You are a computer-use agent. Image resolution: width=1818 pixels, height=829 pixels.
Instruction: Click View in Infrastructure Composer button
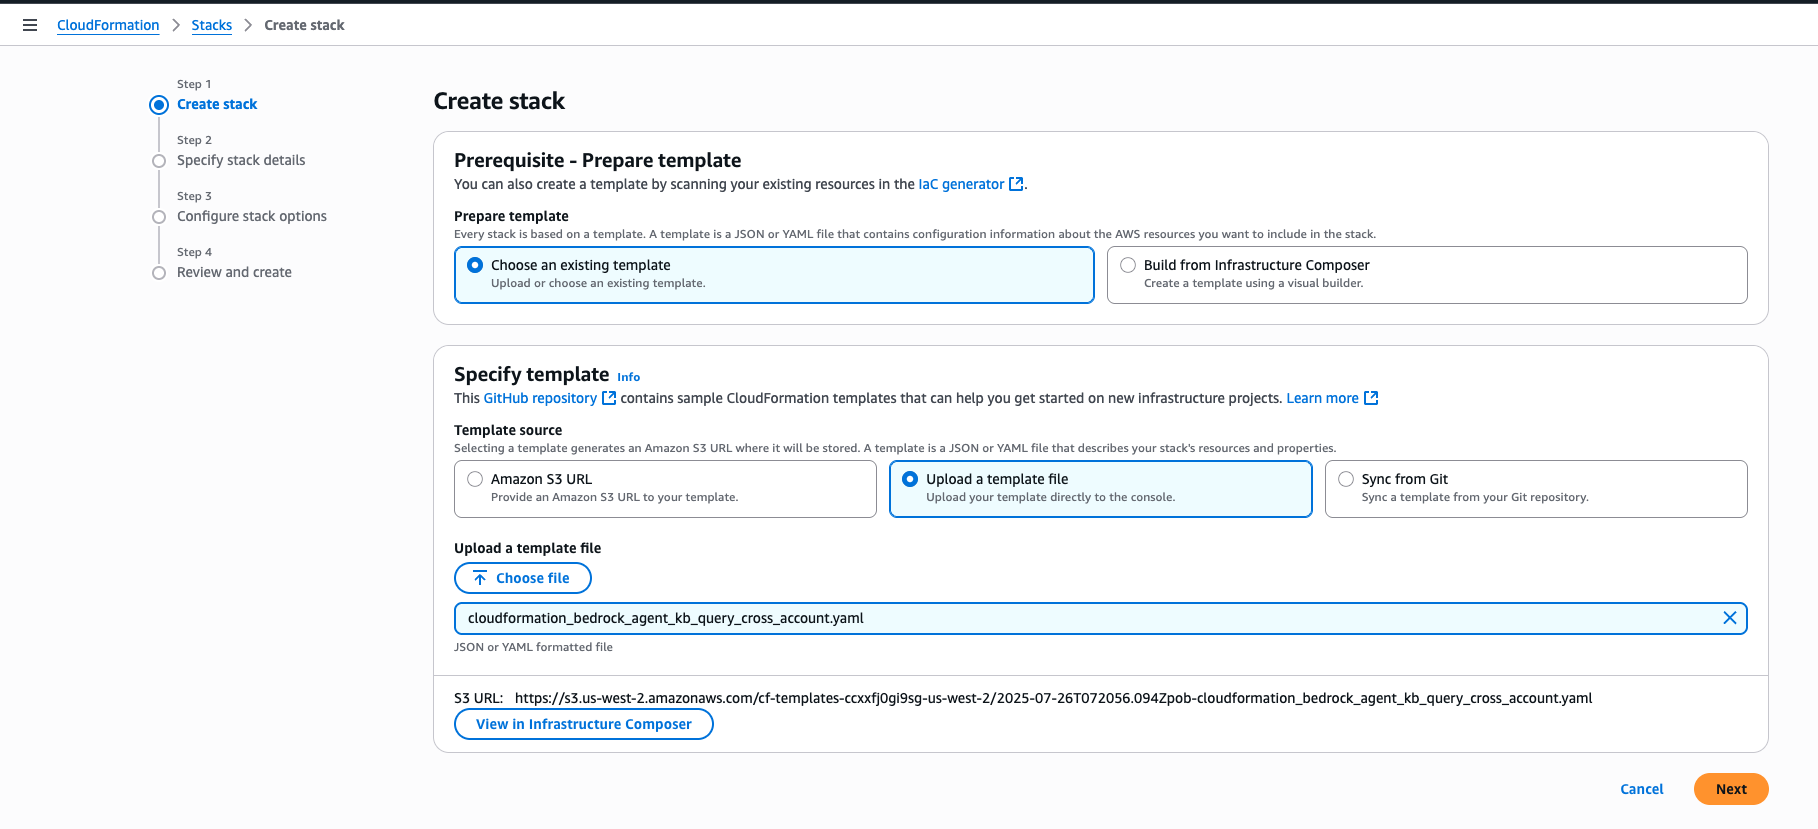584,724
